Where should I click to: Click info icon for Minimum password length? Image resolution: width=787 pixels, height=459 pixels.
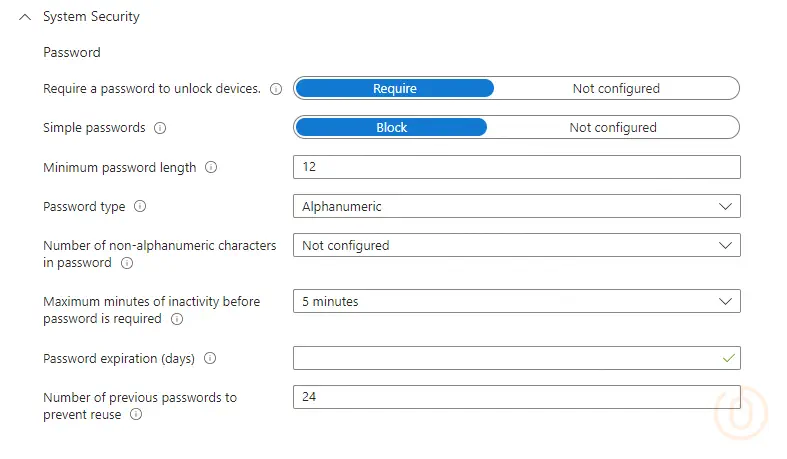[211, 168]
